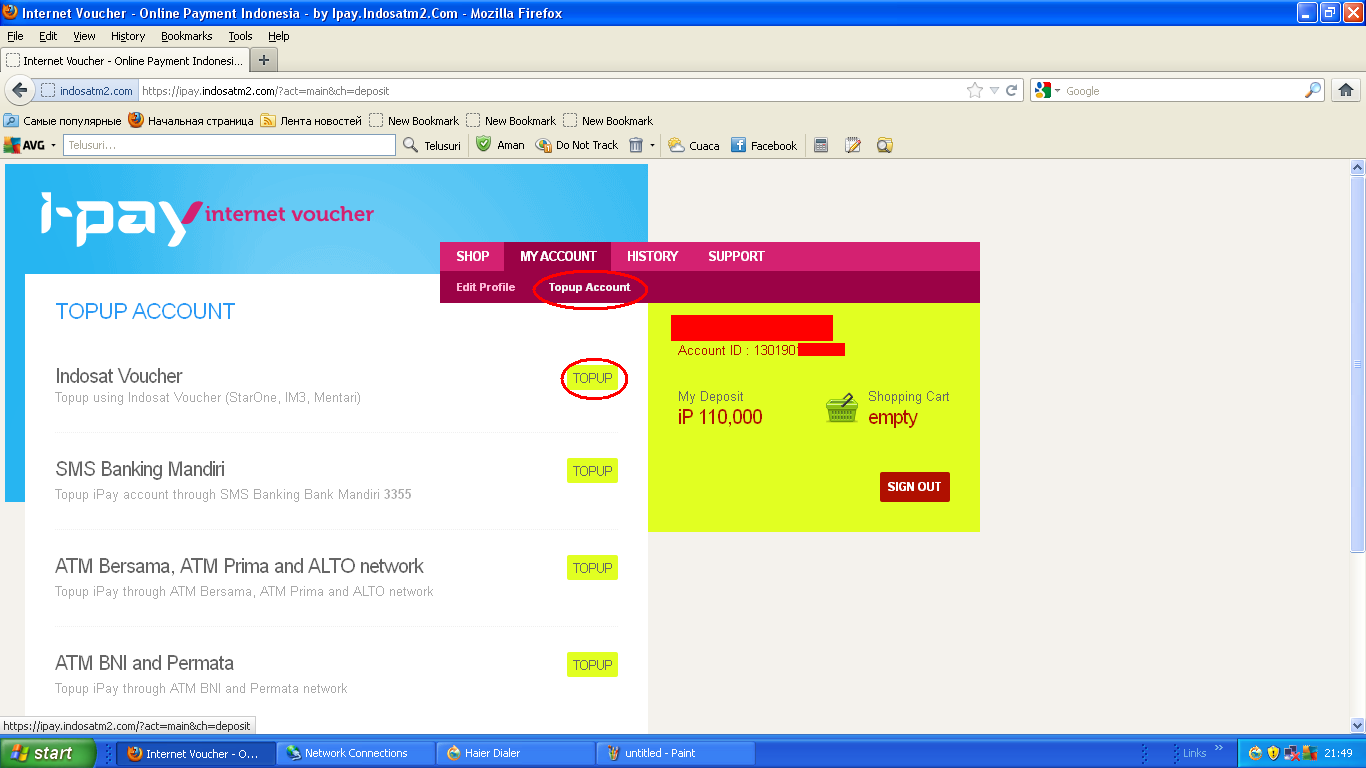The width and height of the screenshot is (1366, 768).
Task: Open AVG toolbar notepad icon
Action: 853,145
